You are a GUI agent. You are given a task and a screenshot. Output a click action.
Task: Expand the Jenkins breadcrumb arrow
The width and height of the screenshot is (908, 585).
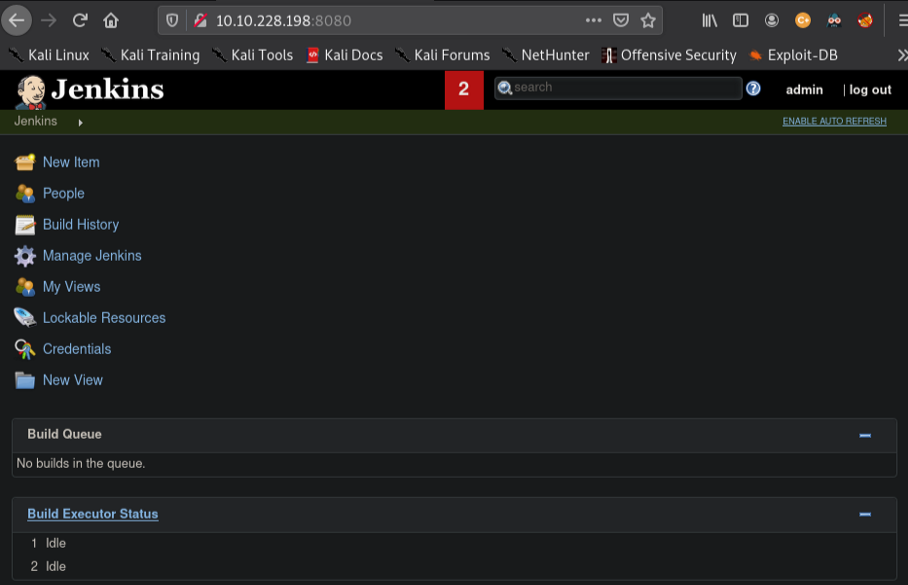pyautogui.click(x=80, y=123)
